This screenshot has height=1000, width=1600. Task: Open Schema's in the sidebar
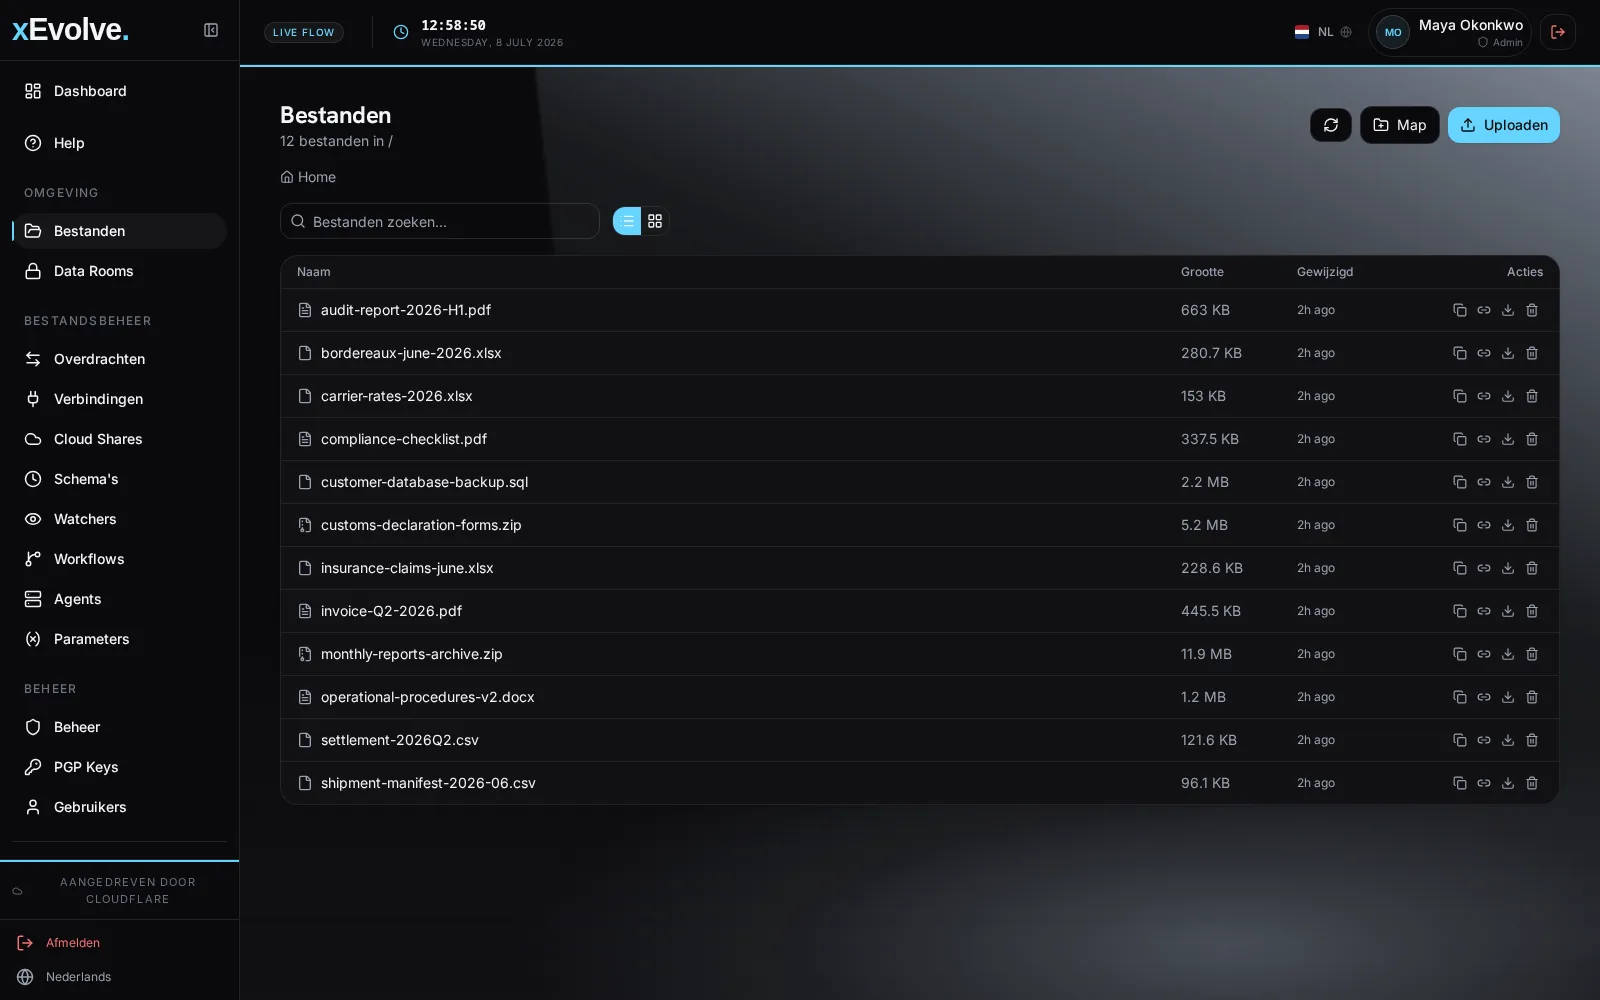[119, 479]
